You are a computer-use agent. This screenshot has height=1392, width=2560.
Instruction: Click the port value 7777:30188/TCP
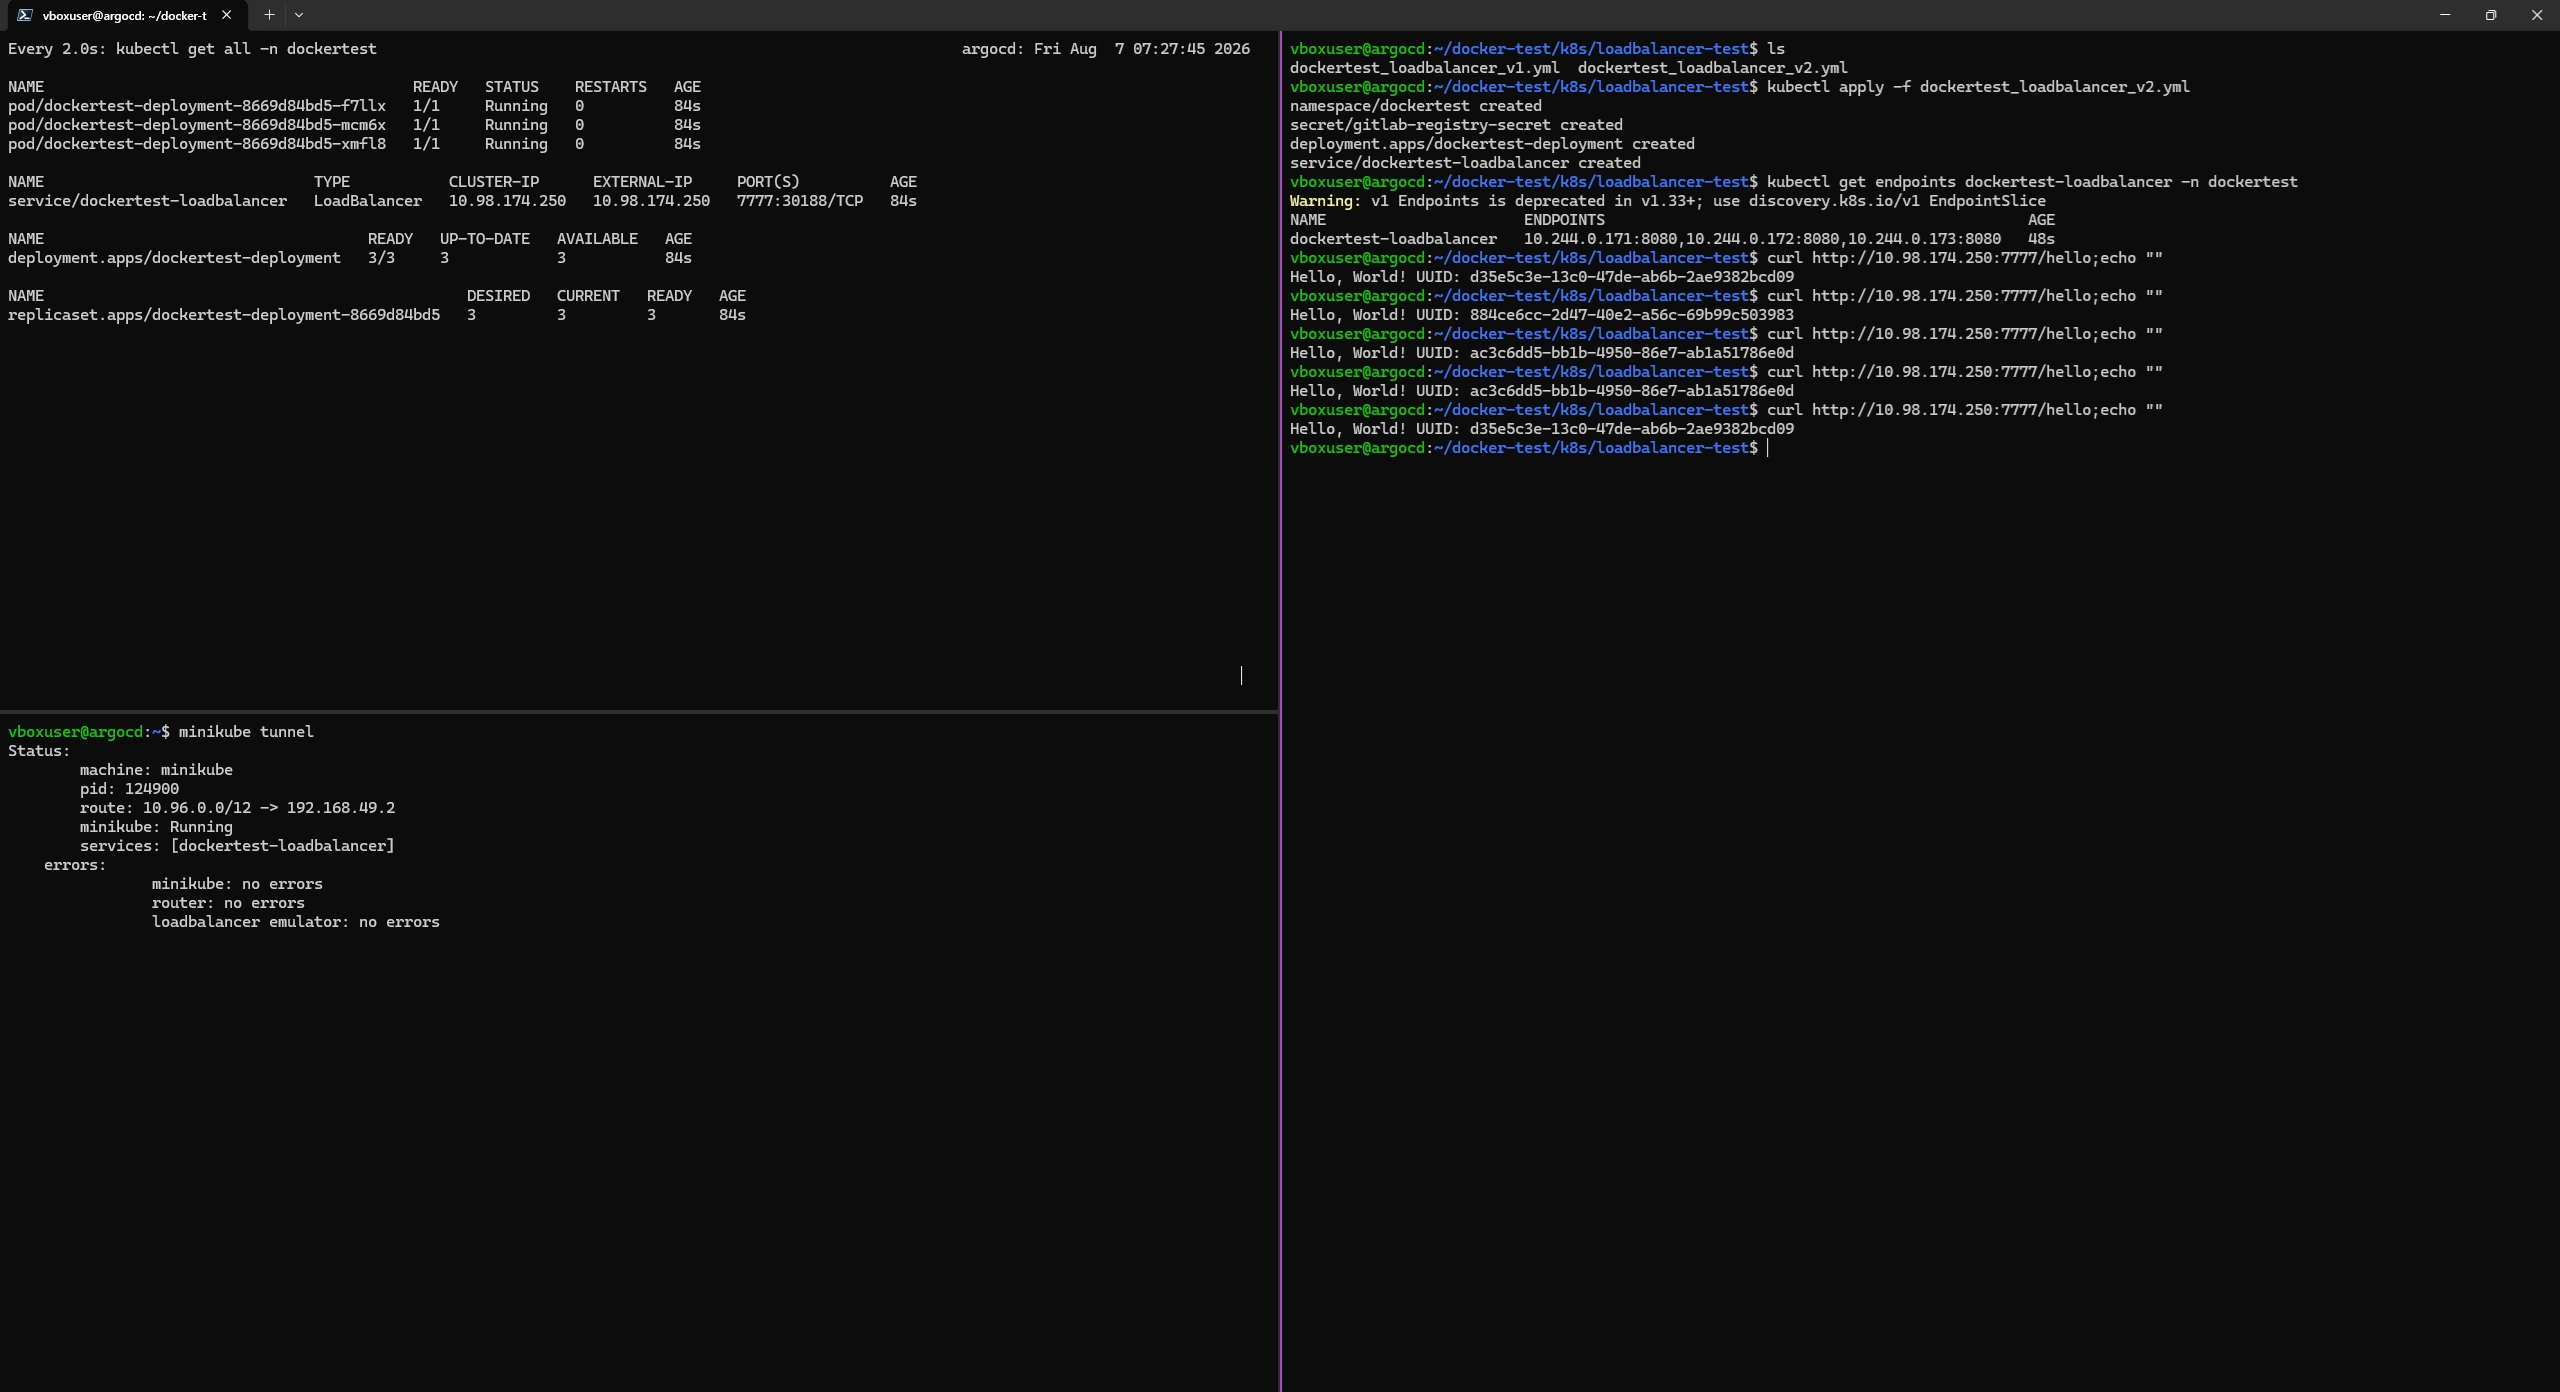pyautogui.click(x=800, y=201)
